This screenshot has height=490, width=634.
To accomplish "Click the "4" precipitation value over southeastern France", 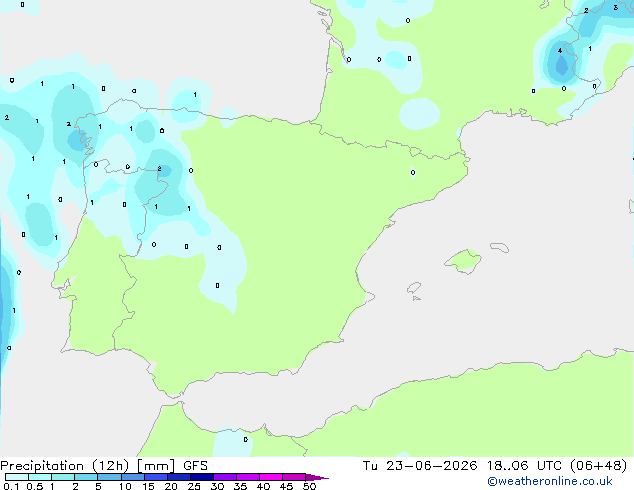I will (x=560, y=51).
